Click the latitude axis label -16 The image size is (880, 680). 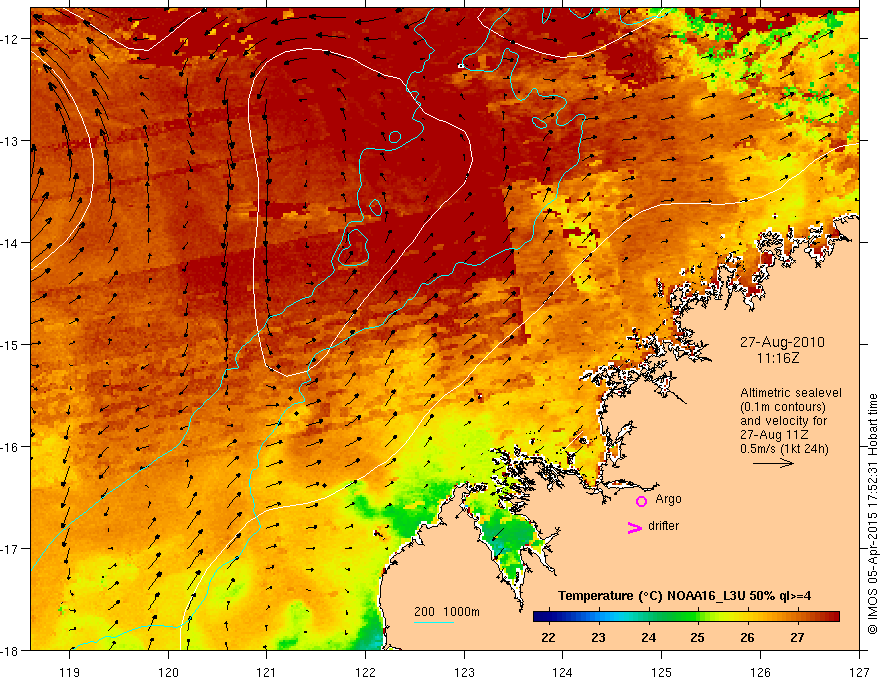pos(10,447)
